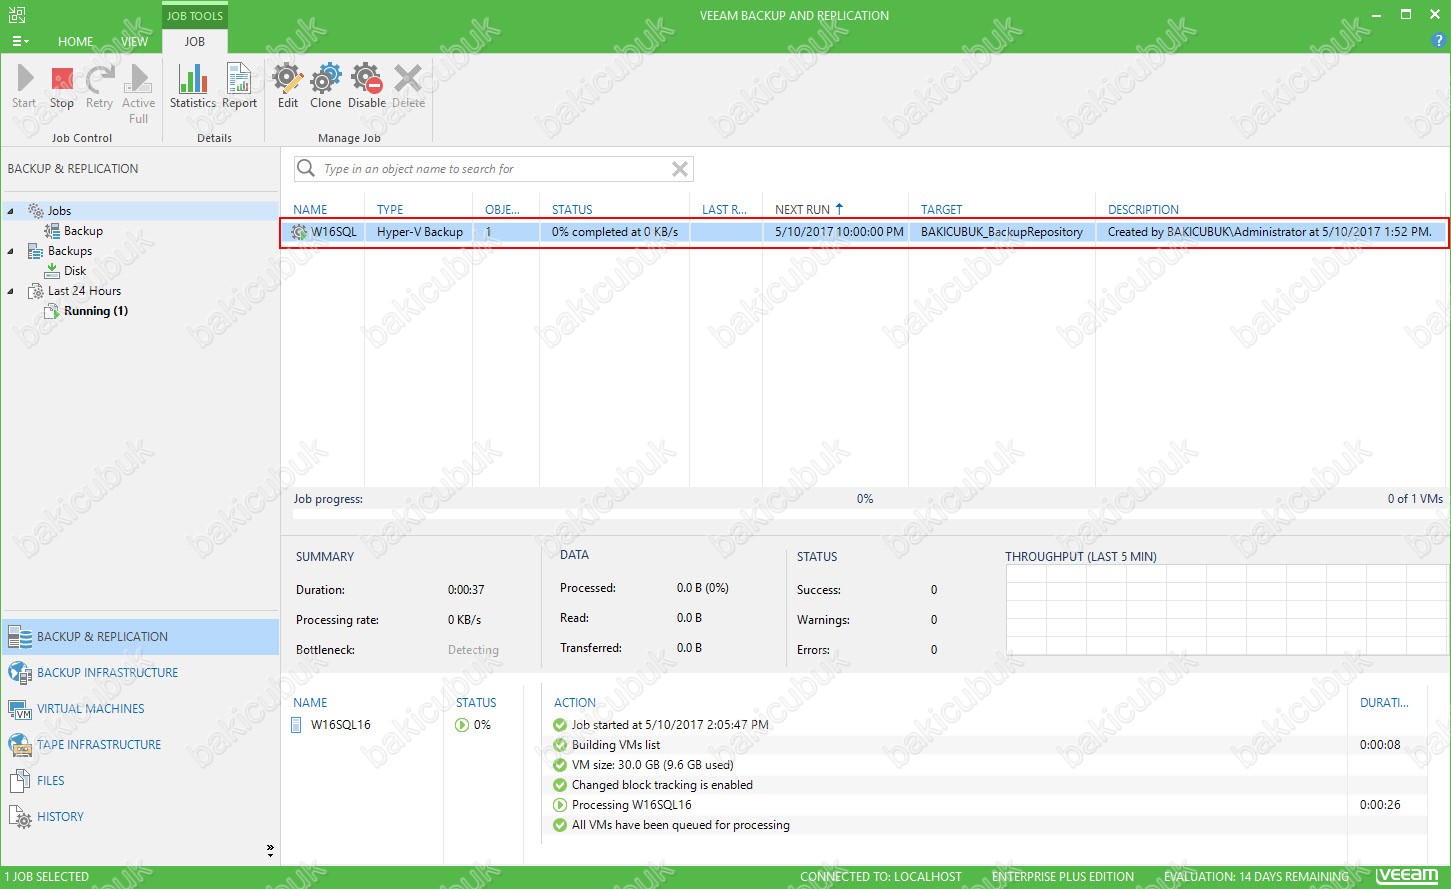
Task: Click the Virtual Machines icon
Action: [x=20, y=709]
